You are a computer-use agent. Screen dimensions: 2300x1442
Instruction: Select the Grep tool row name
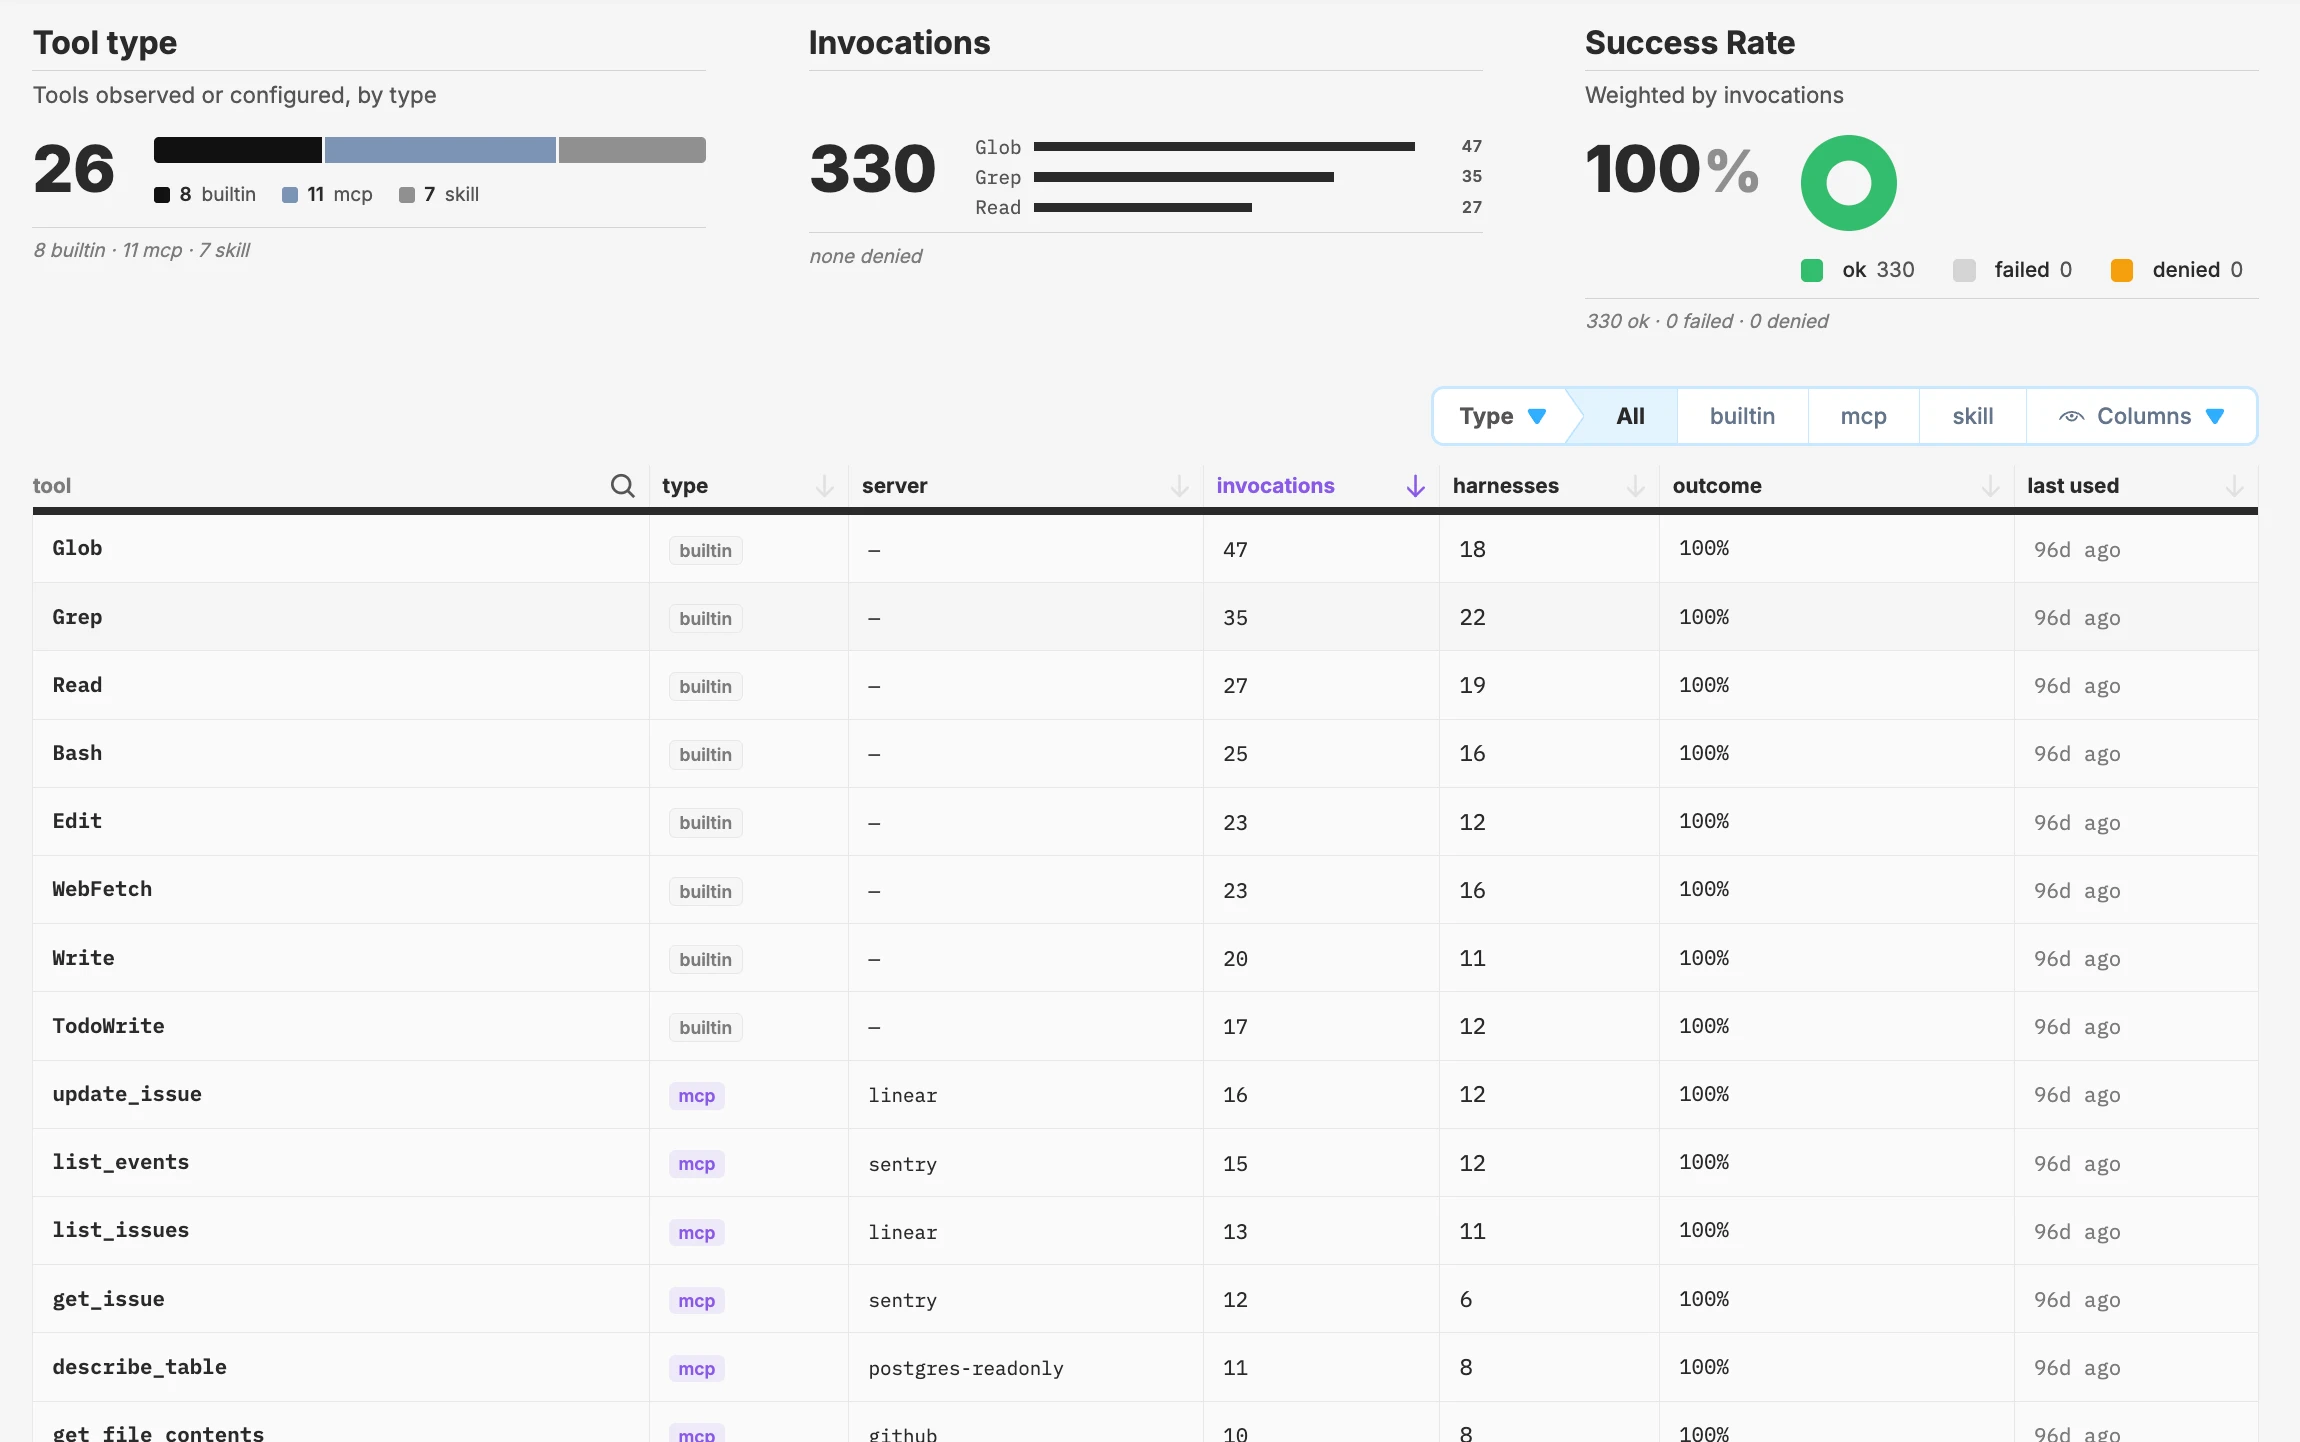[77, 617]
